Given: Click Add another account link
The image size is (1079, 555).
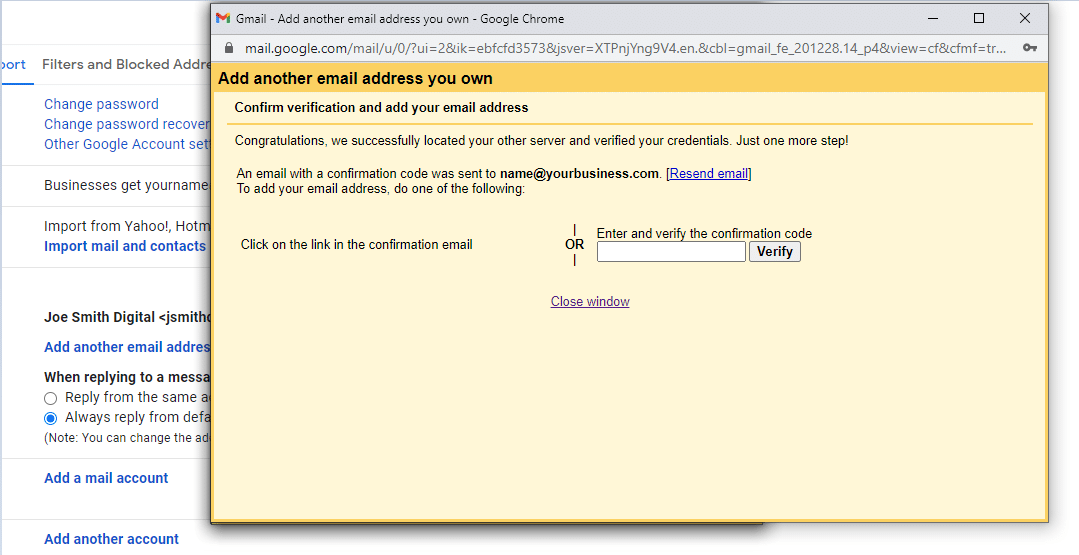Looking at the screenshot, I should pyautogui.click(x=111, y=539).
